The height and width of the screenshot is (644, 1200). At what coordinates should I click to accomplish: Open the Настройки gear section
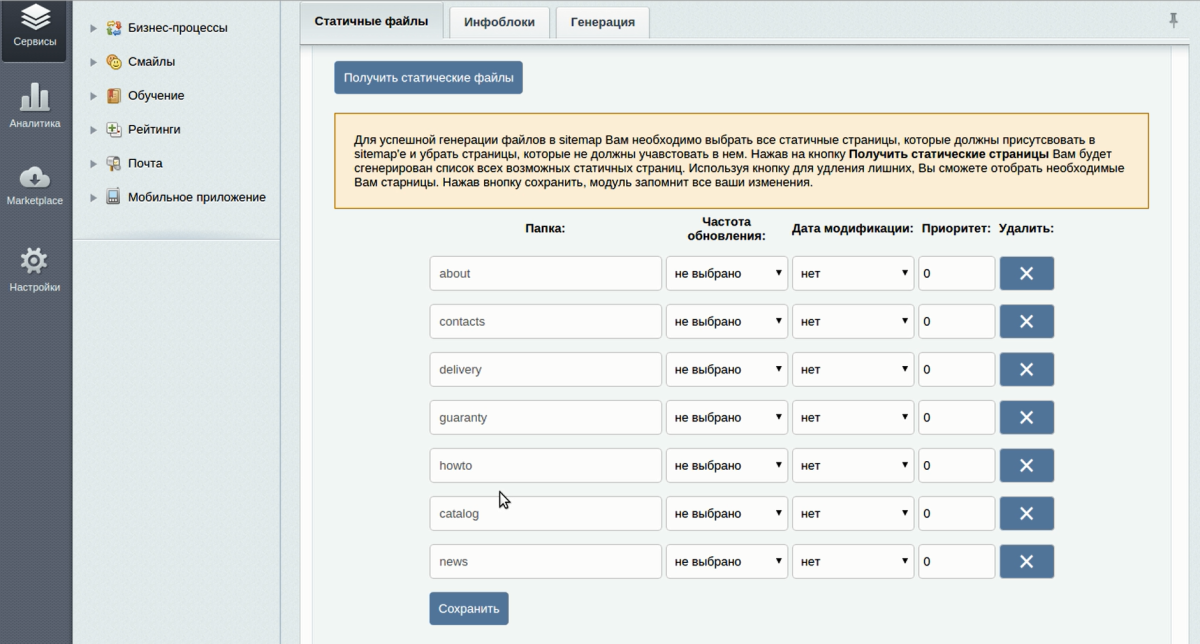tap(34, 262)
